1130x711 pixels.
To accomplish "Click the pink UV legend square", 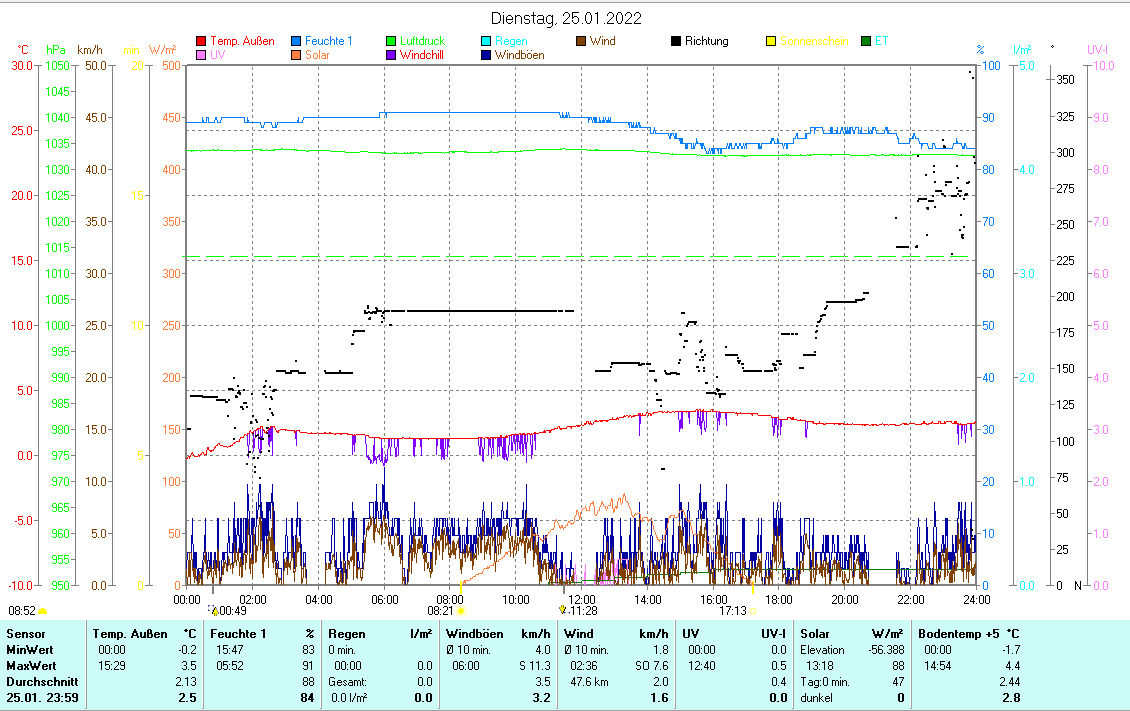I will (x=201, y=55).
